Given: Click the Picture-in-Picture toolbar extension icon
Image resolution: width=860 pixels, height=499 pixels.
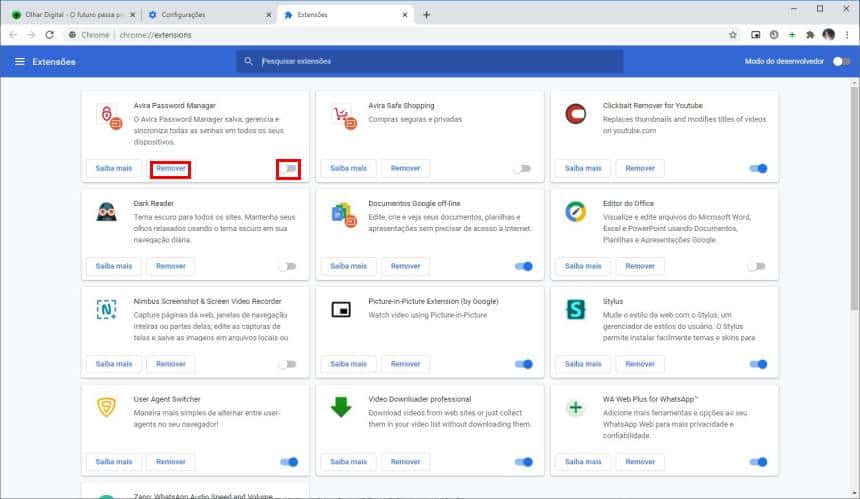Looking at the screenshot, I should 755,35.
